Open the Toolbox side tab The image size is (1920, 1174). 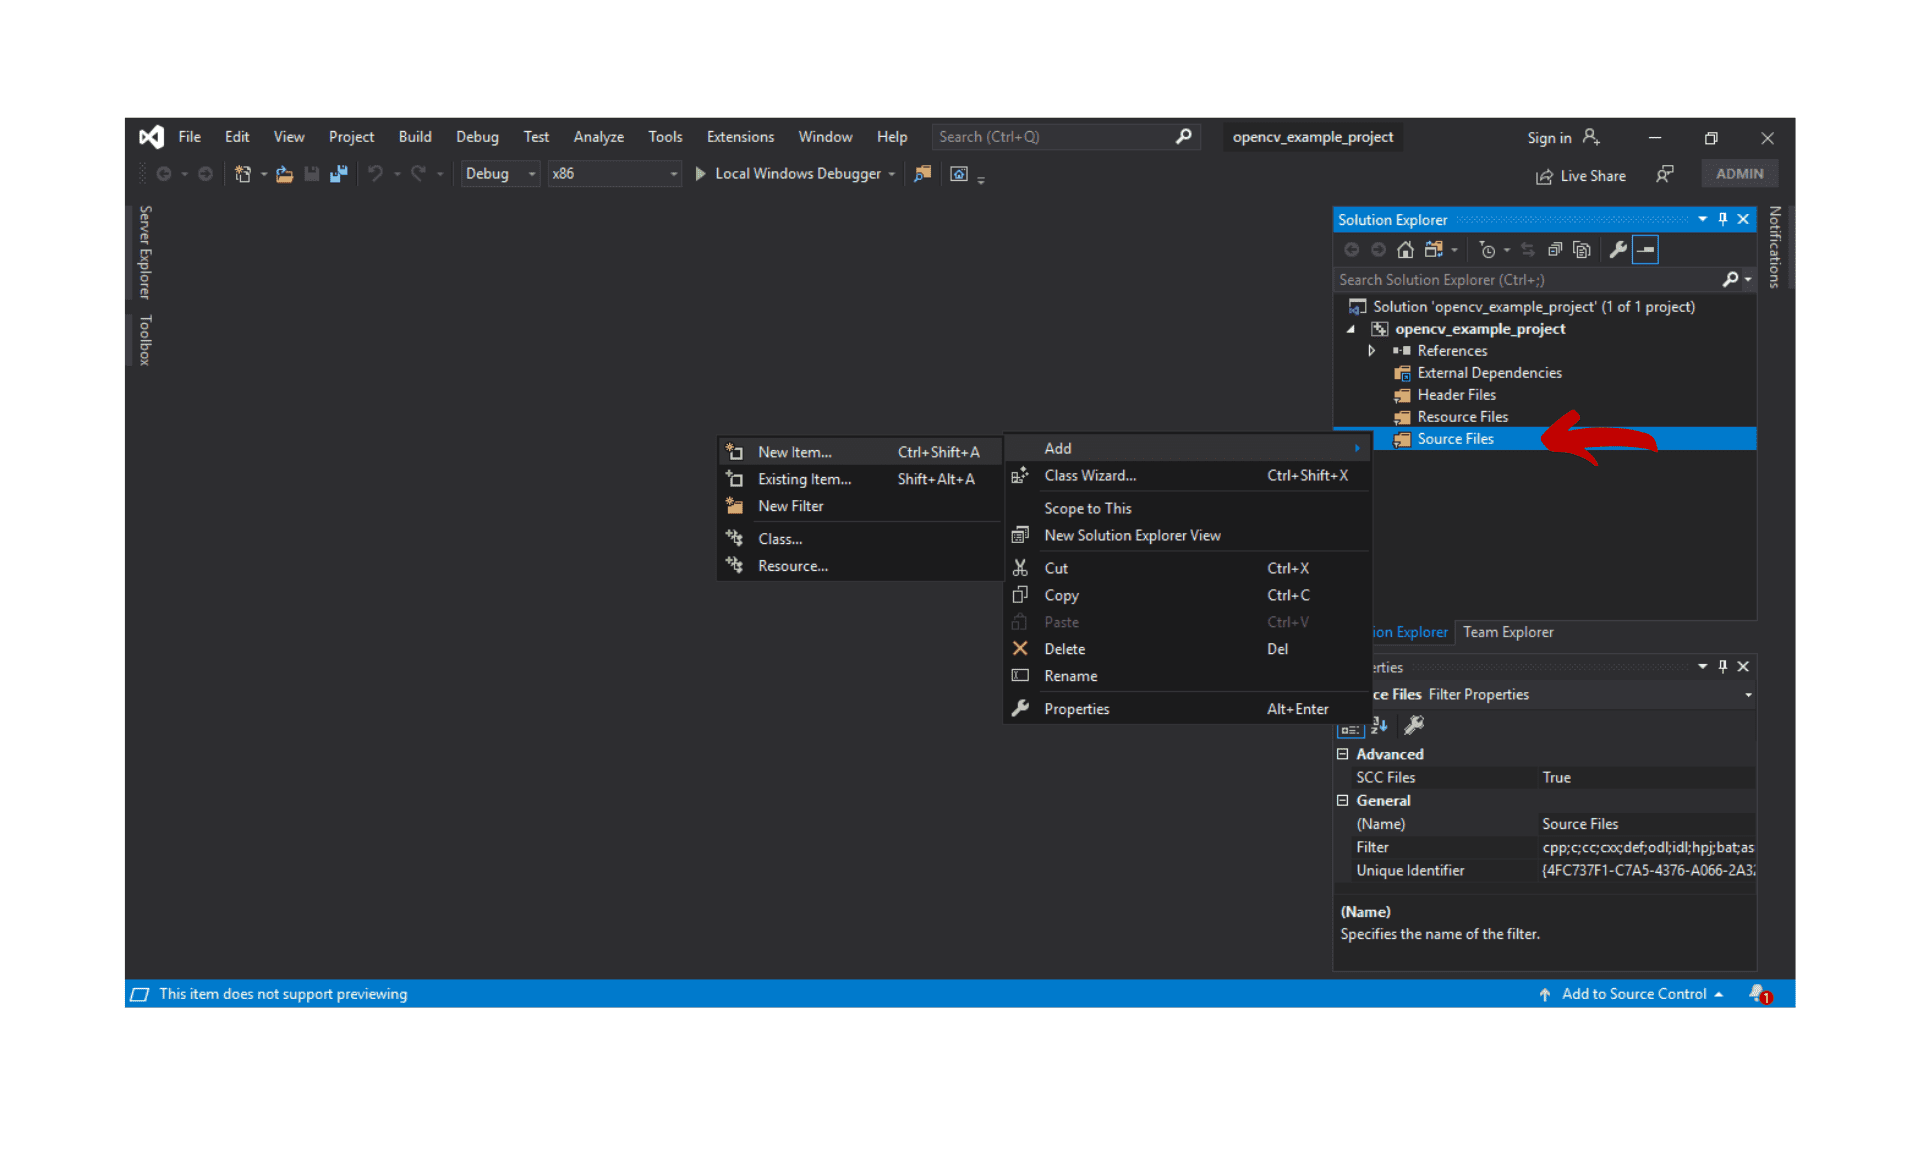(145, 340)
